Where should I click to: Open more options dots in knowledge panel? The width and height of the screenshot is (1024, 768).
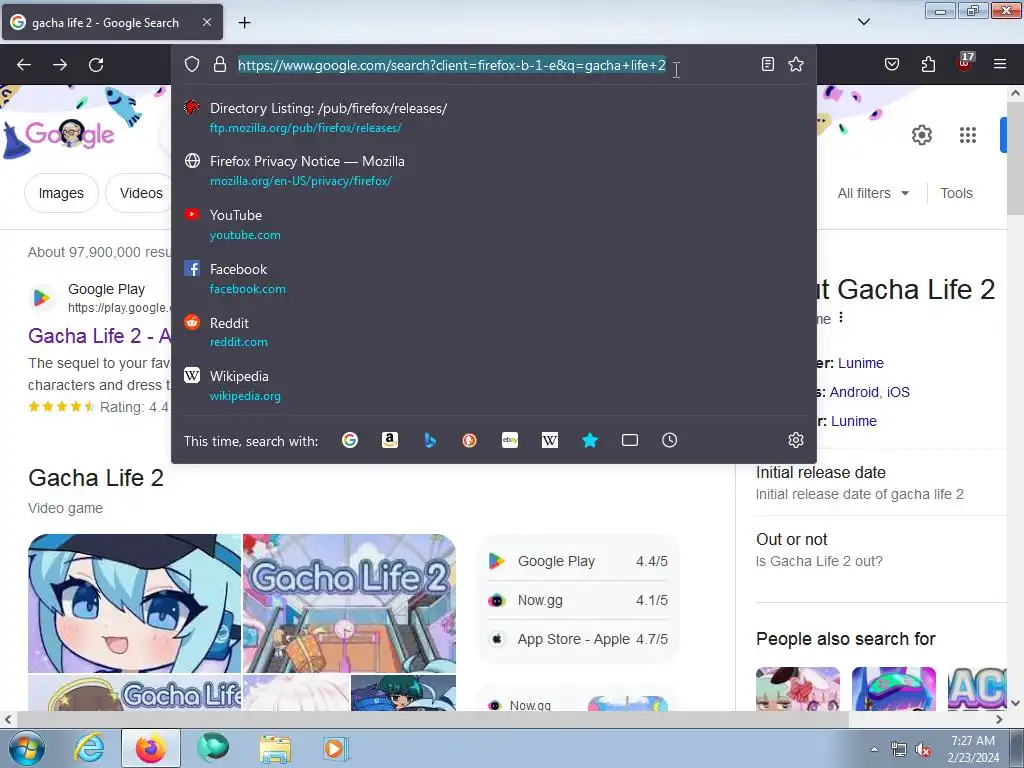[x=841, y=317]
